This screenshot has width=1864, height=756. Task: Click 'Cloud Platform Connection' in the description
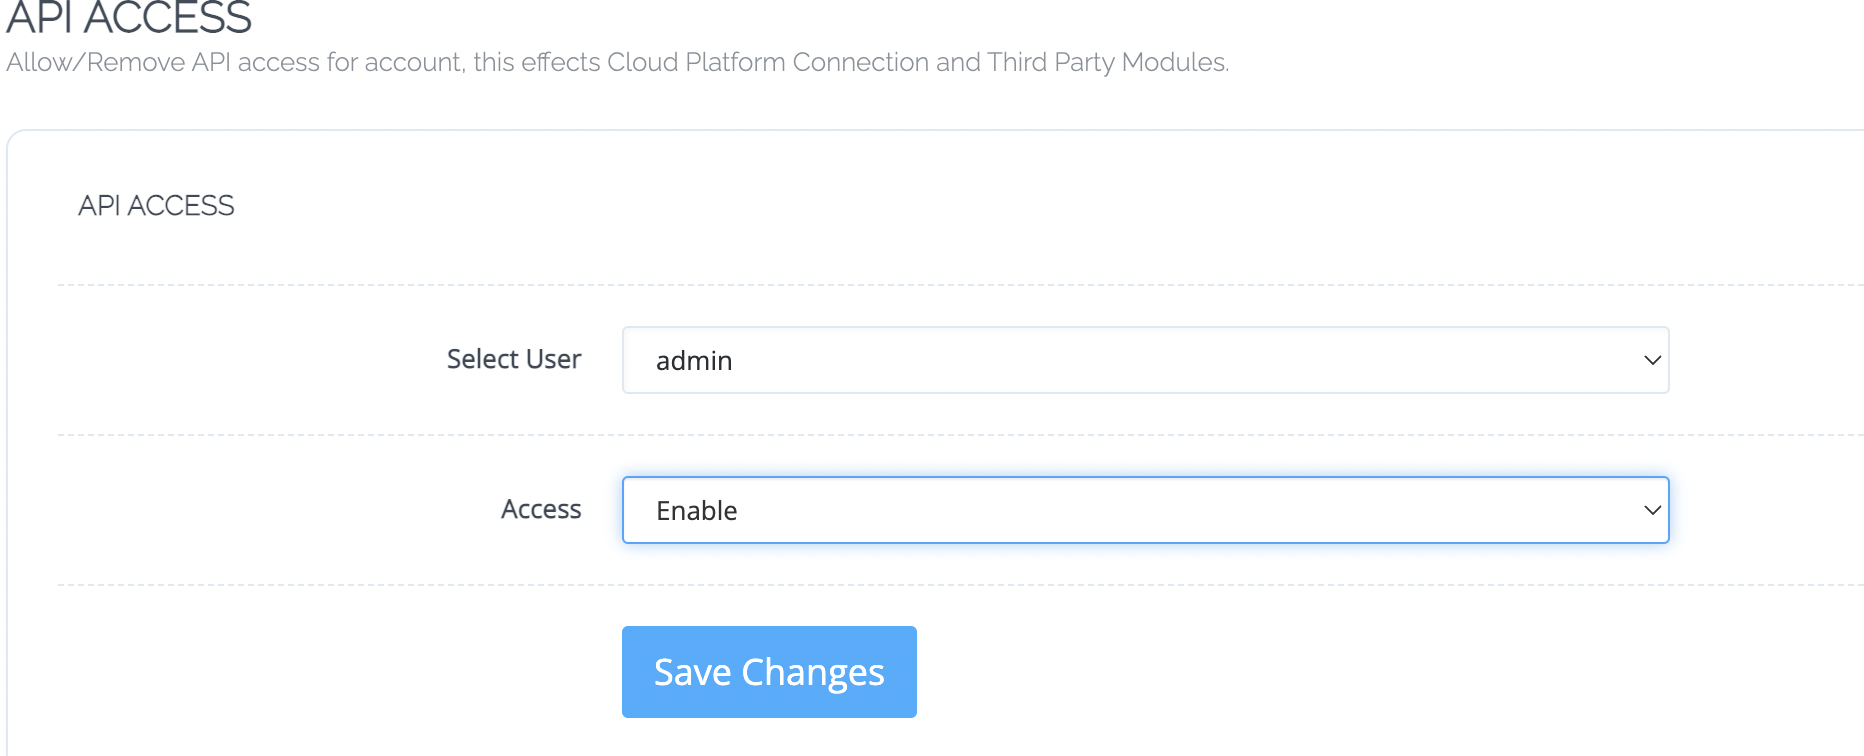[768, 62]
